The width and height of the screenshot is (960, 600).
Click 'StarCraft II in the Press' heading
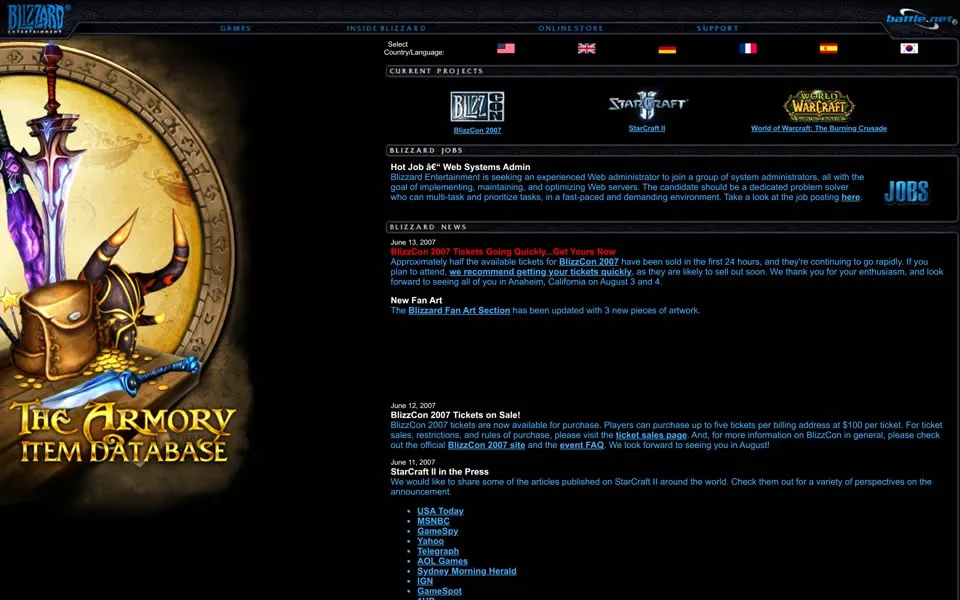tap(440, 472)
